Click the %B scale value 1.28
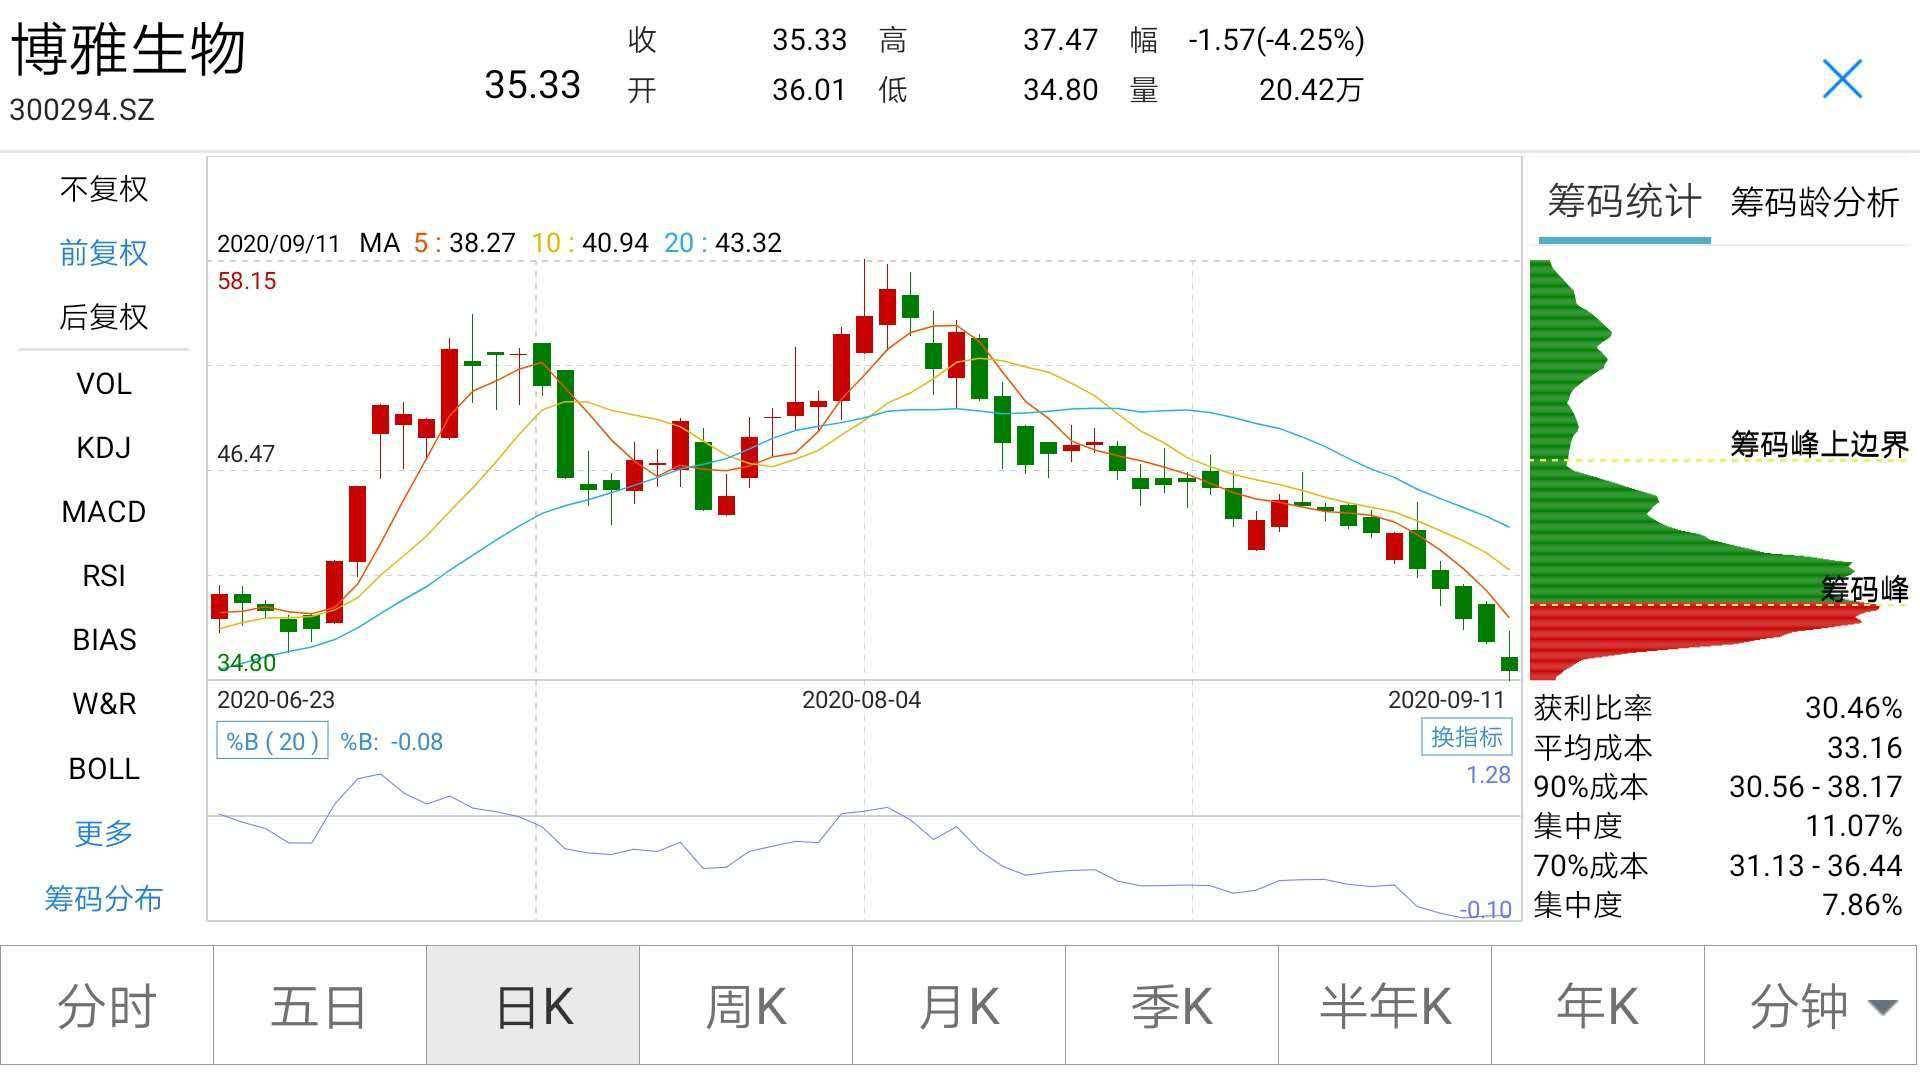1920x1080 pixels. click(1488, 776)
